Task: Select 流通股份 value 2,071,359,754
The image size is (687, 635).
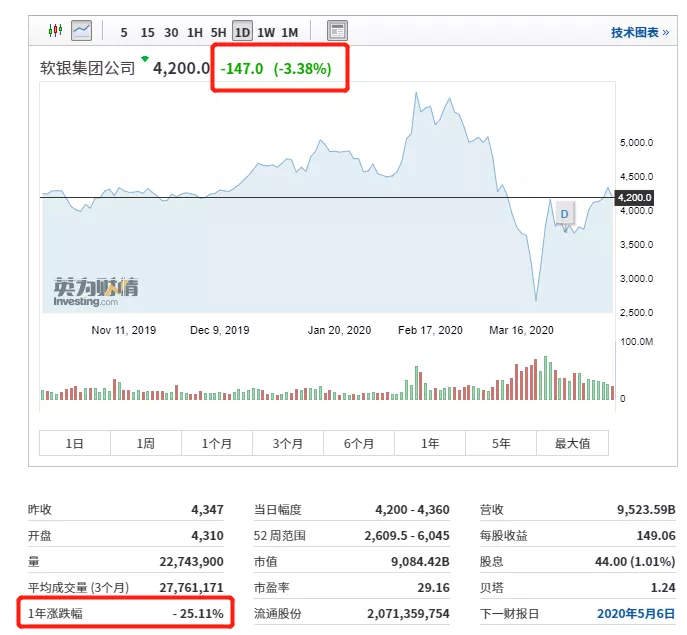Action: click(408, 614)
